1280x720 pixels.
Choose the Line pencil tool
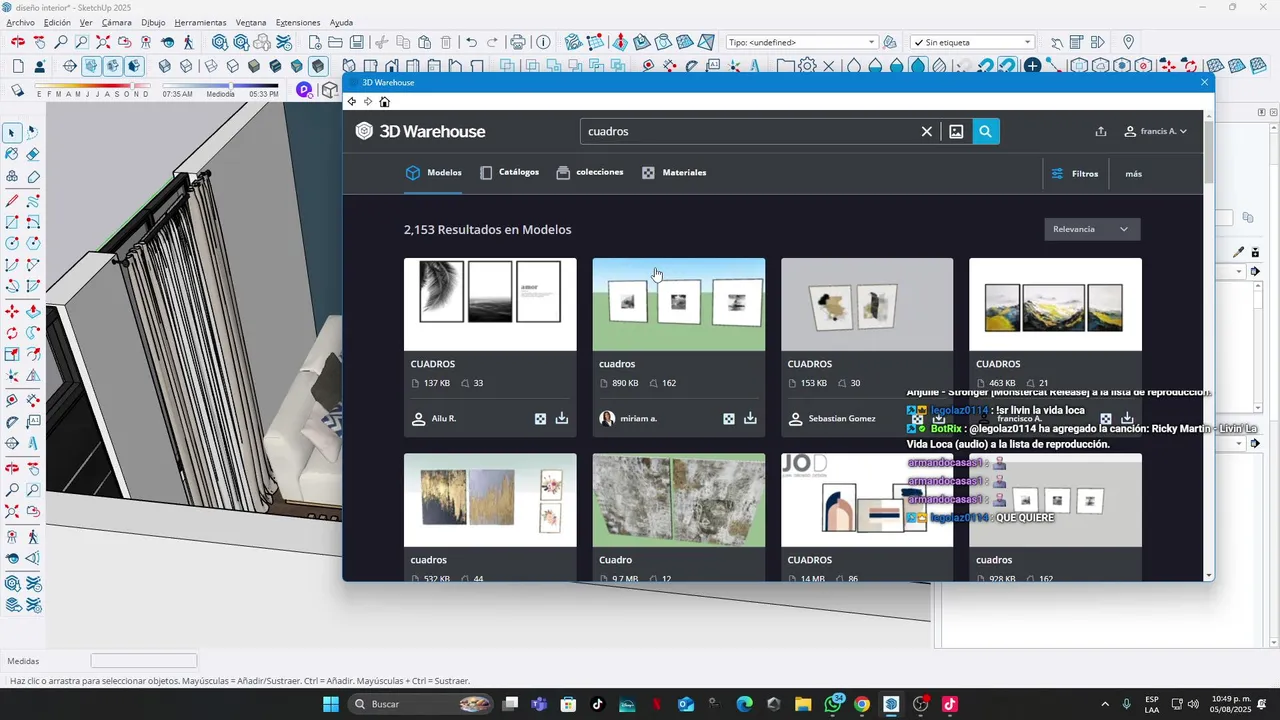[12, 200]
